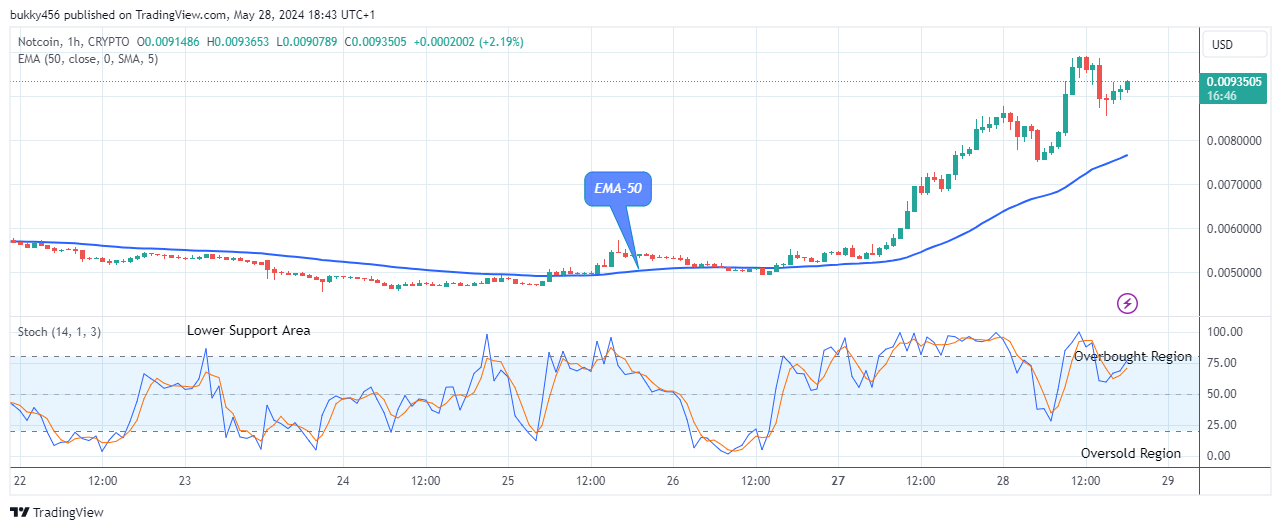Click the Lower Support Area text label
This screenshot has width=1281, height=530.
249,330
